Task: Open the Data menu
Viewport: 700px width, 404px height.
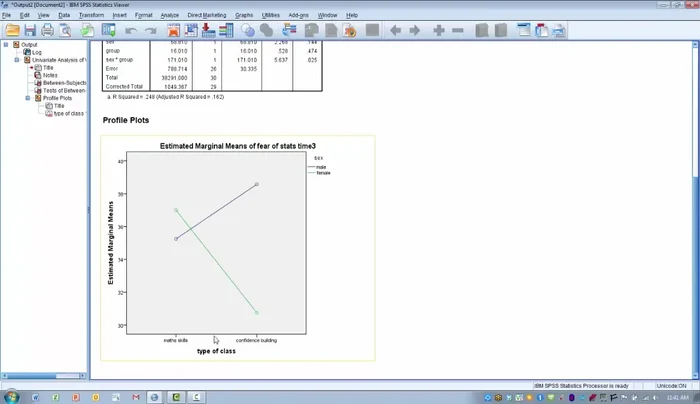Action: (x=64, y=15)
